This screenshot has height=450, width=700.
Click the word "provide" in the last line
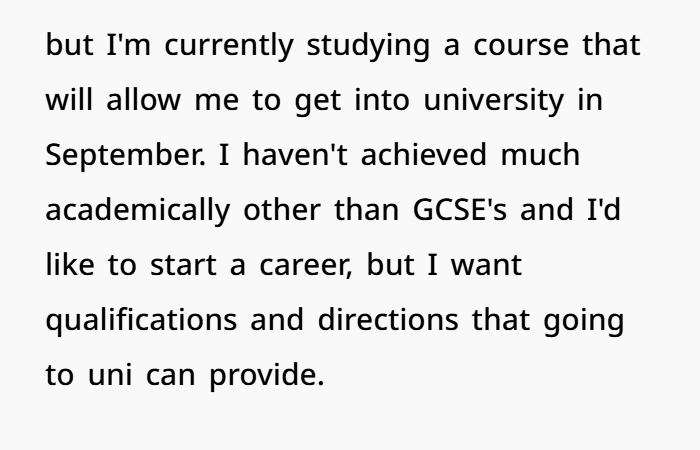(264, 377)
